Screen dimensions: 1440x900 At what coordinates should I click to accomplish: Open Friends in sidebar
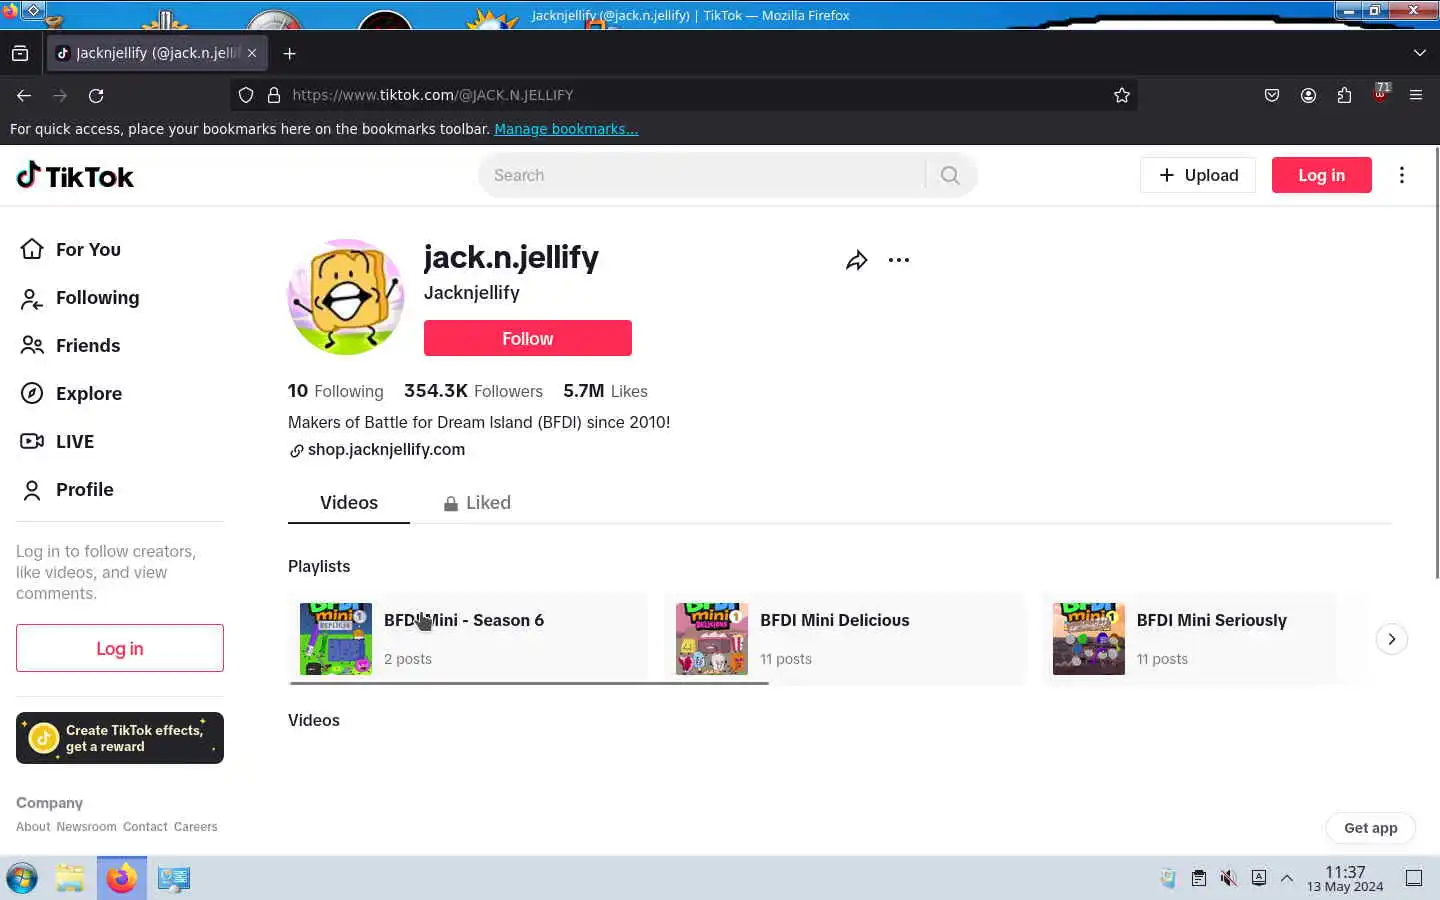(70, 345)
